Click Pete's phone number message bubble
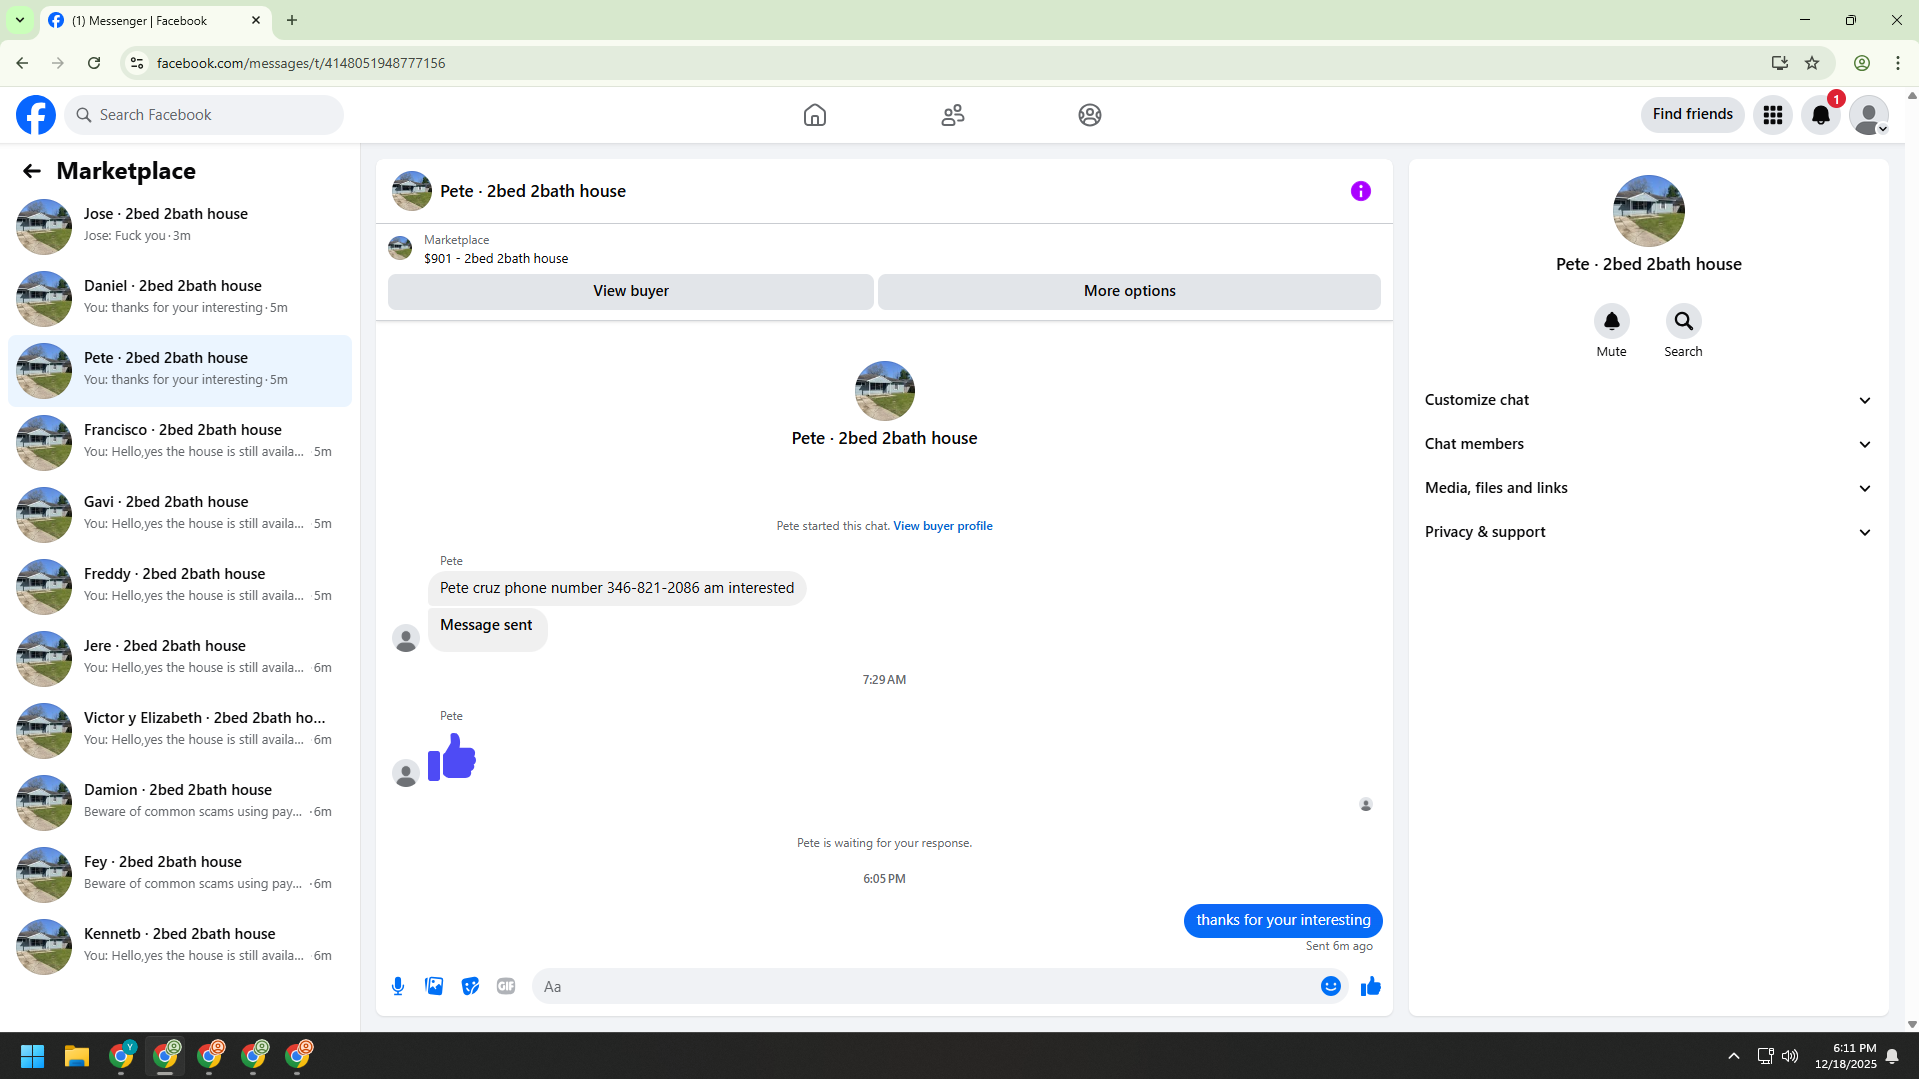This screenshot has height=1079, width=1919. coord(617,588)
